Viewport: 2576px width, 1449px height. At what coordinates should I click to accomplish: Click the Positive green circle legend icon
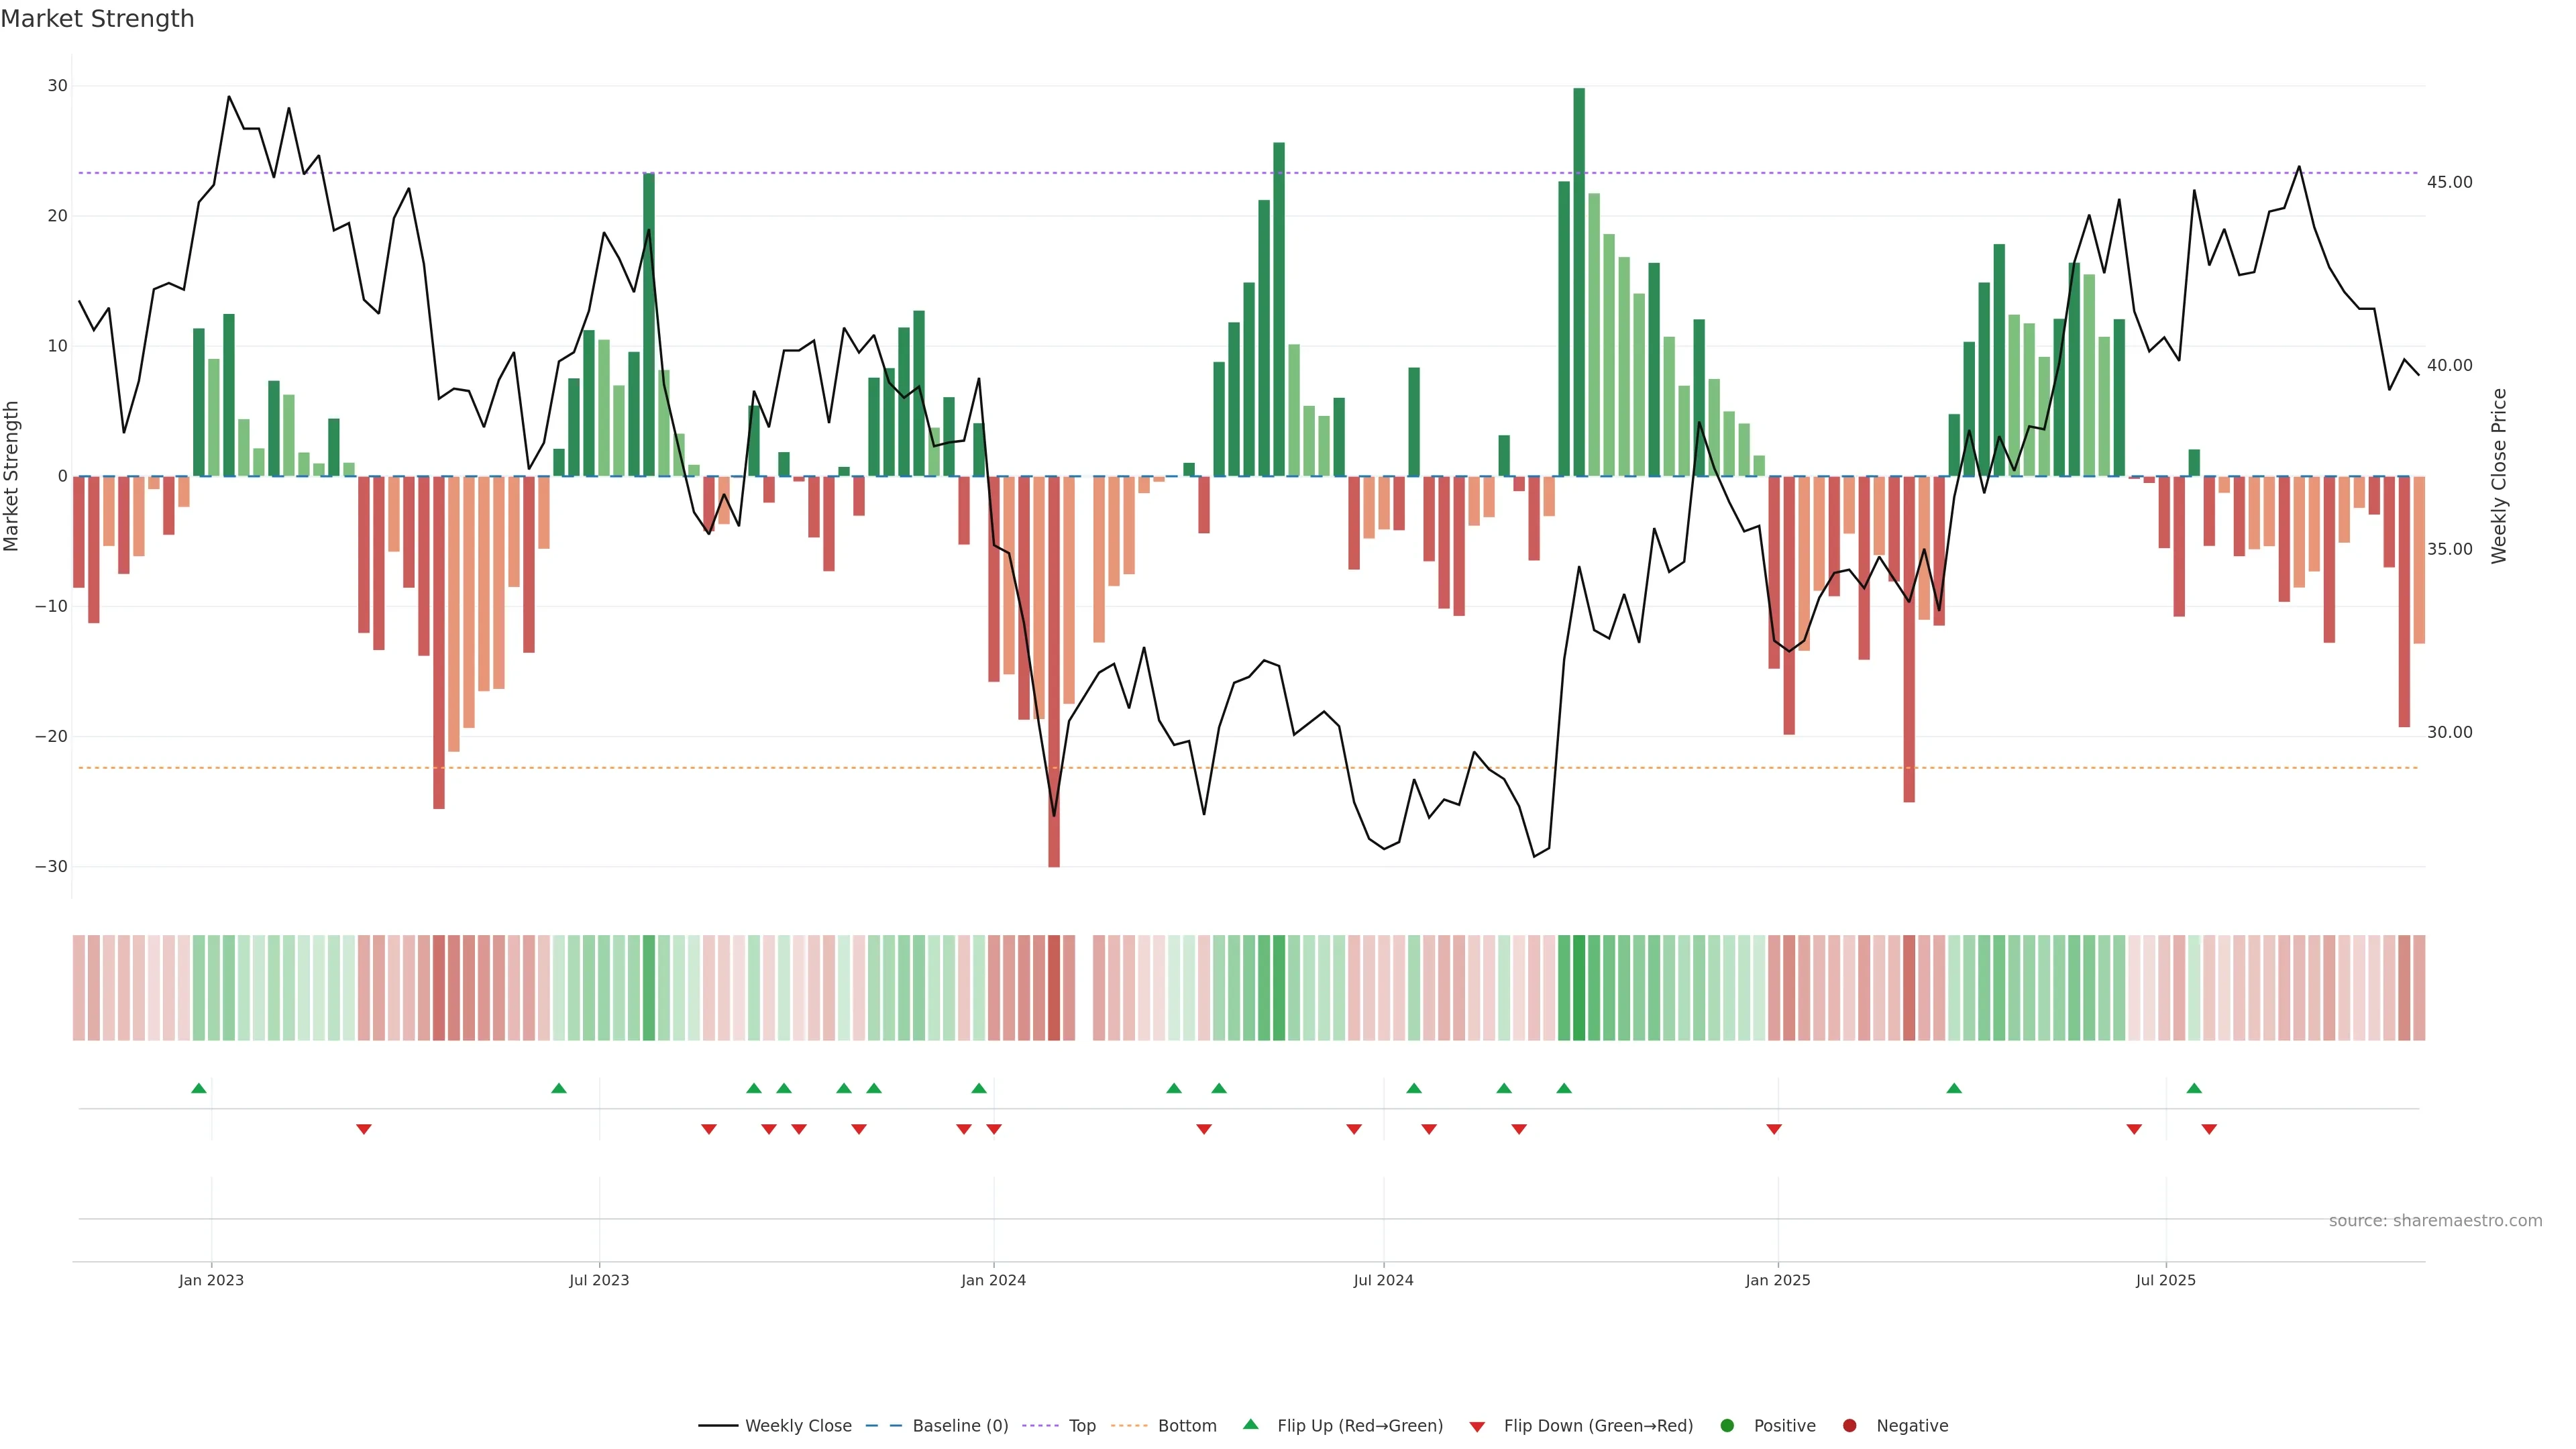tap(1727, 1426)
